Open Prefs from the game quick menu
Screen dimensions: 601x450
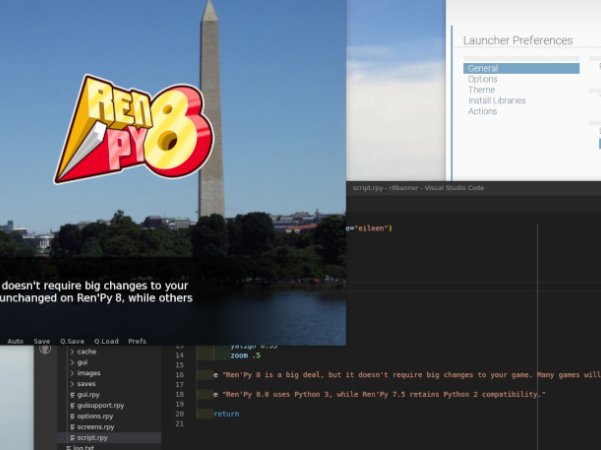[137, 341]
